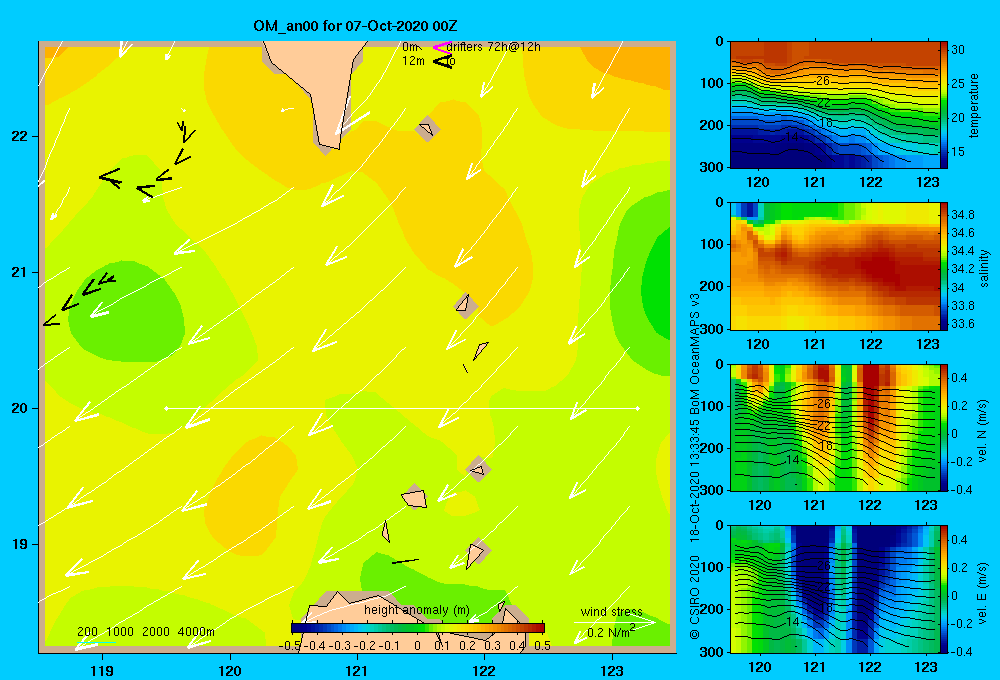Open the eastward velocity section panel
The image size is (1000, 680).
[834, 589]
